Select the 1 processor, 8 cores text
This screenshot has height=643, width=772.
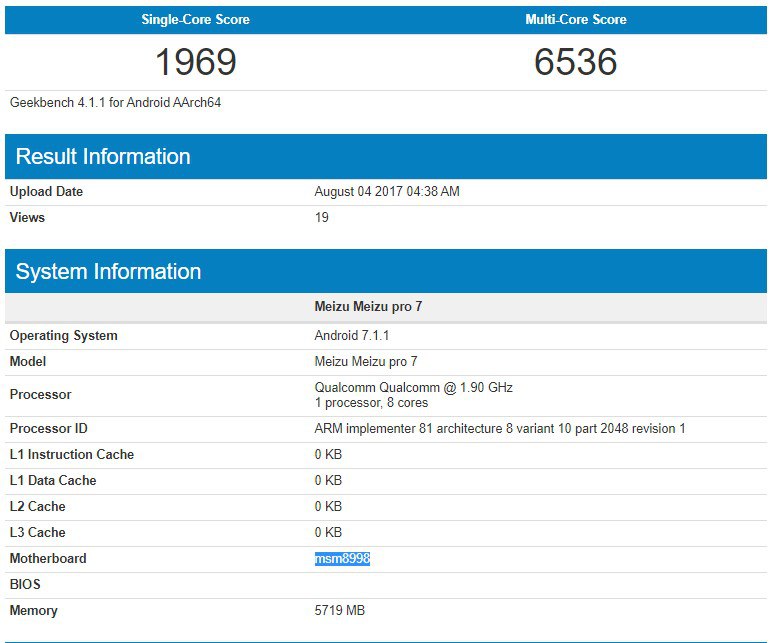coord(371,403)
